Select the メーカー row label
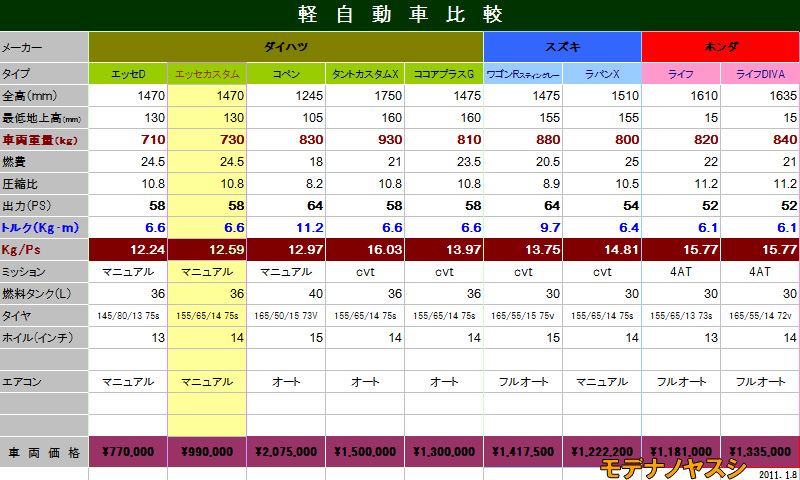Screen dimensions: 800x480 click(x=44, y=47)
